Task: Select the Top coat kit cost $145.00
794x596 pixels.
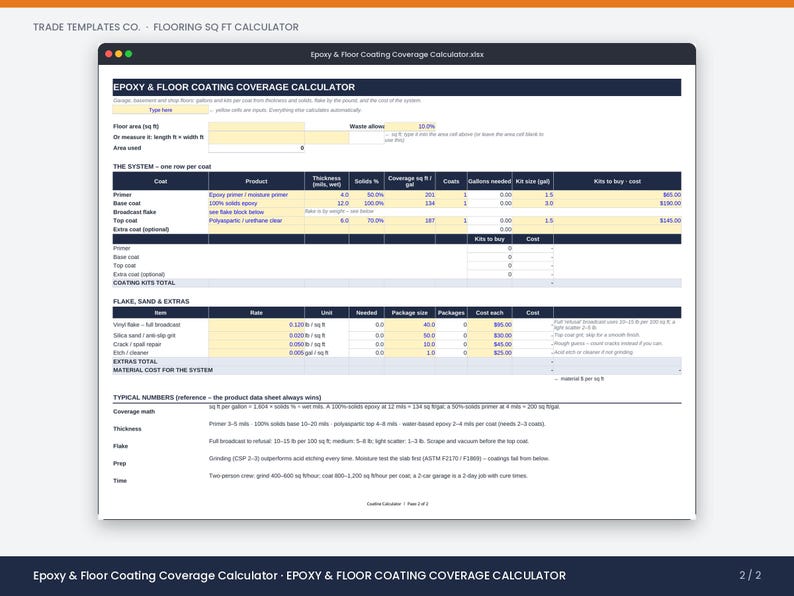Action: tap(617, 221)
